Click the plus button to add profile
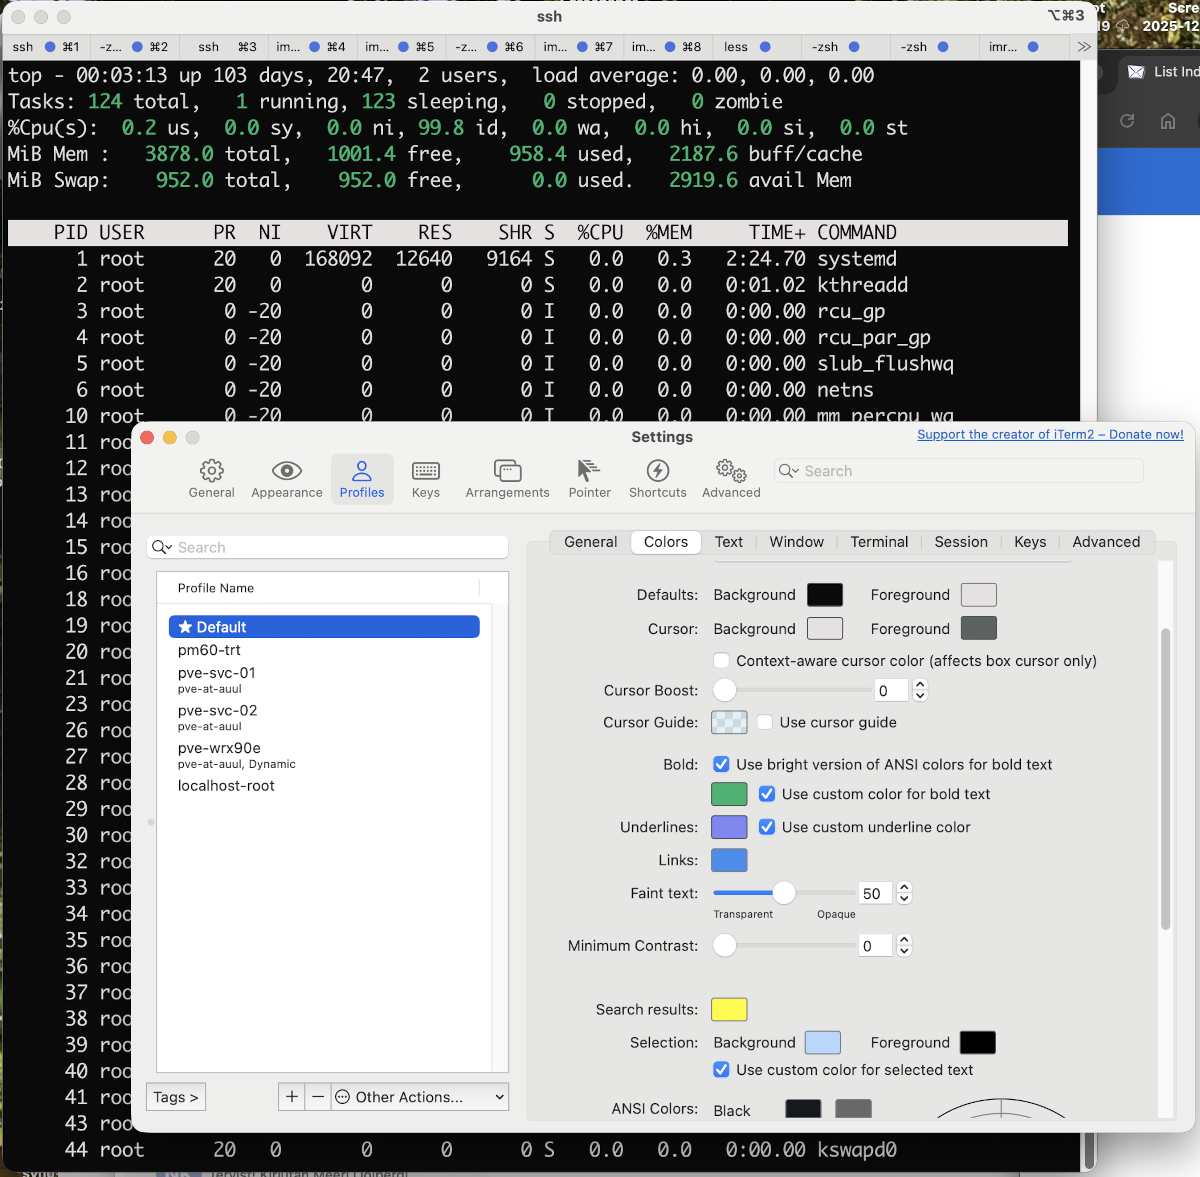Viewport: 1200px width, 1177px height. pos(292,1097)
